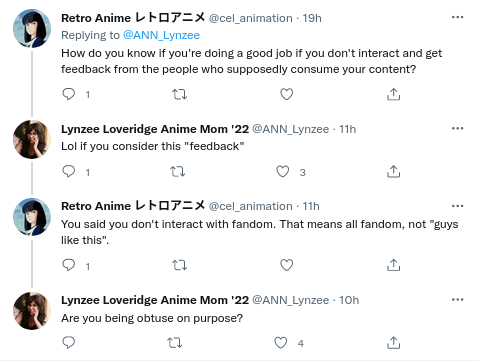Share the first Retro Anime tweet
This screenshot has width=478, height=363.
coord(393,94)
